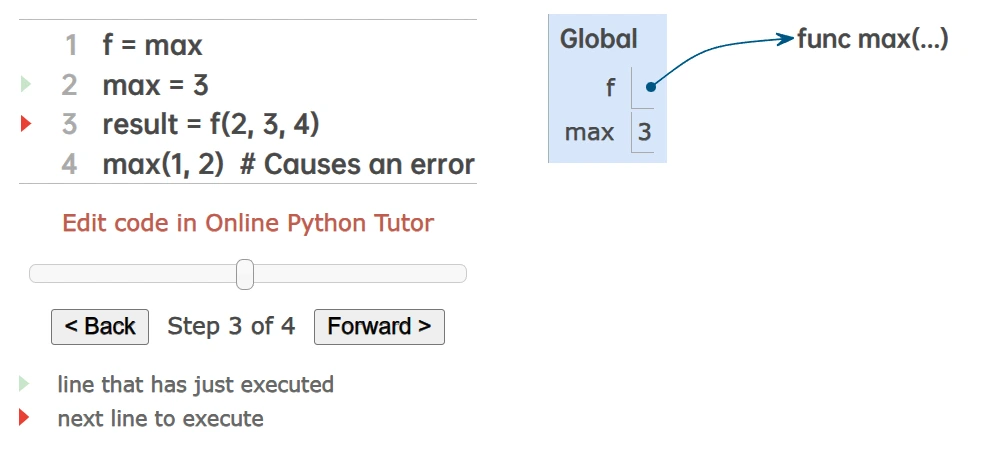
Task: Open the Edit code in Online Python Tutor link
Action: click(248, 223)
